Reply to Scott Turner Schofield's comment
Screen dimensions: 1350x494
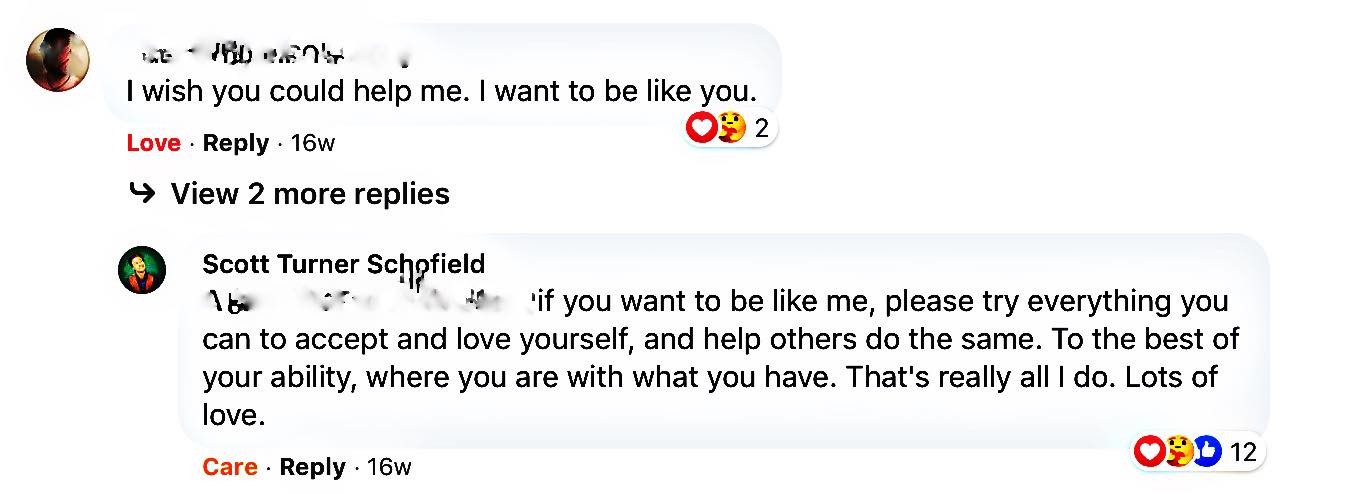coord(313,467)
